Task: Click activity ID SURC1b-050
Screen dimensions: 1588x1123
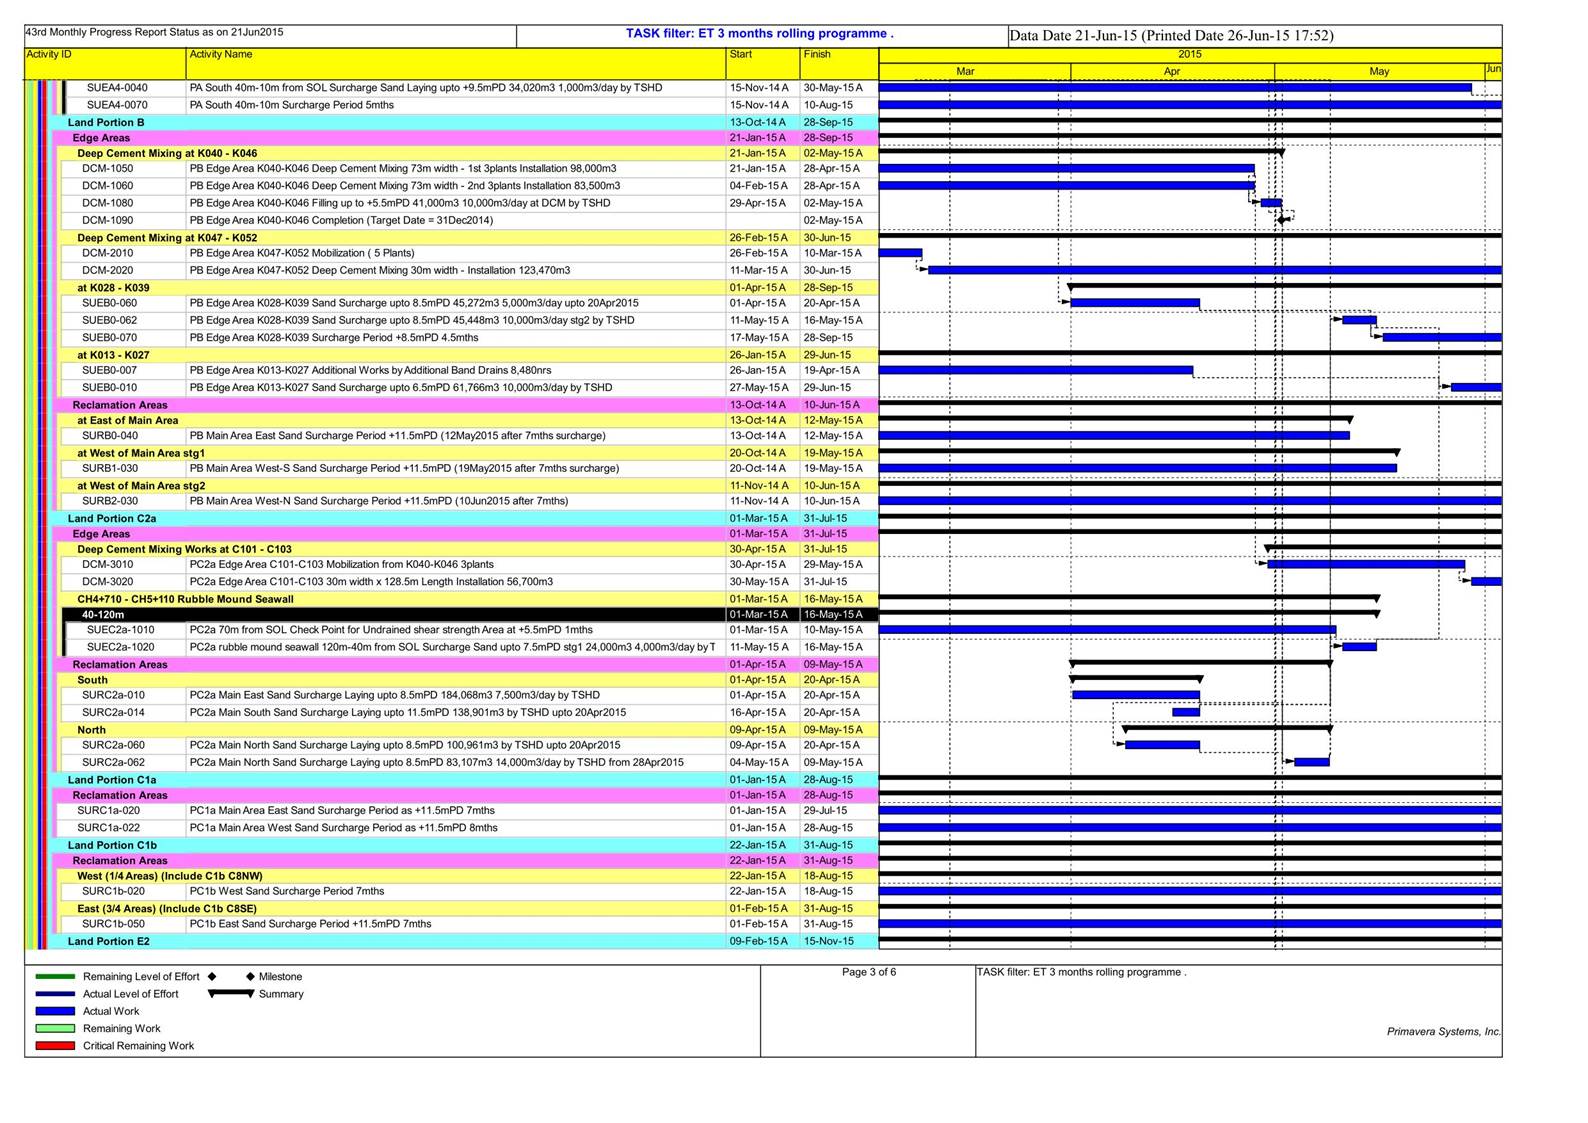Action: click(x=113, y=924)
